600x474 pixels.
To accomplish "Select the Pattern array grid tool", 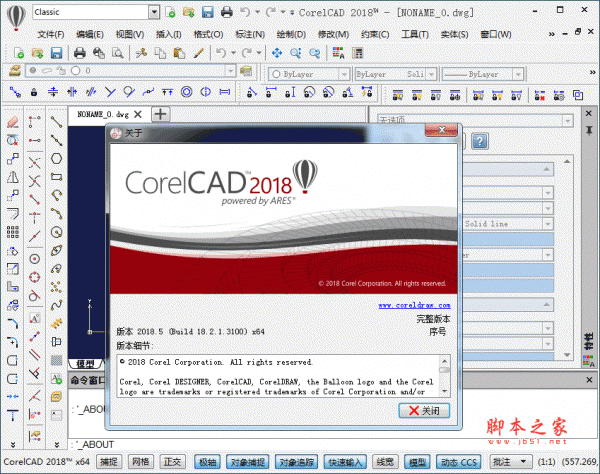I will pyautogui.click(x=13, y=232).
